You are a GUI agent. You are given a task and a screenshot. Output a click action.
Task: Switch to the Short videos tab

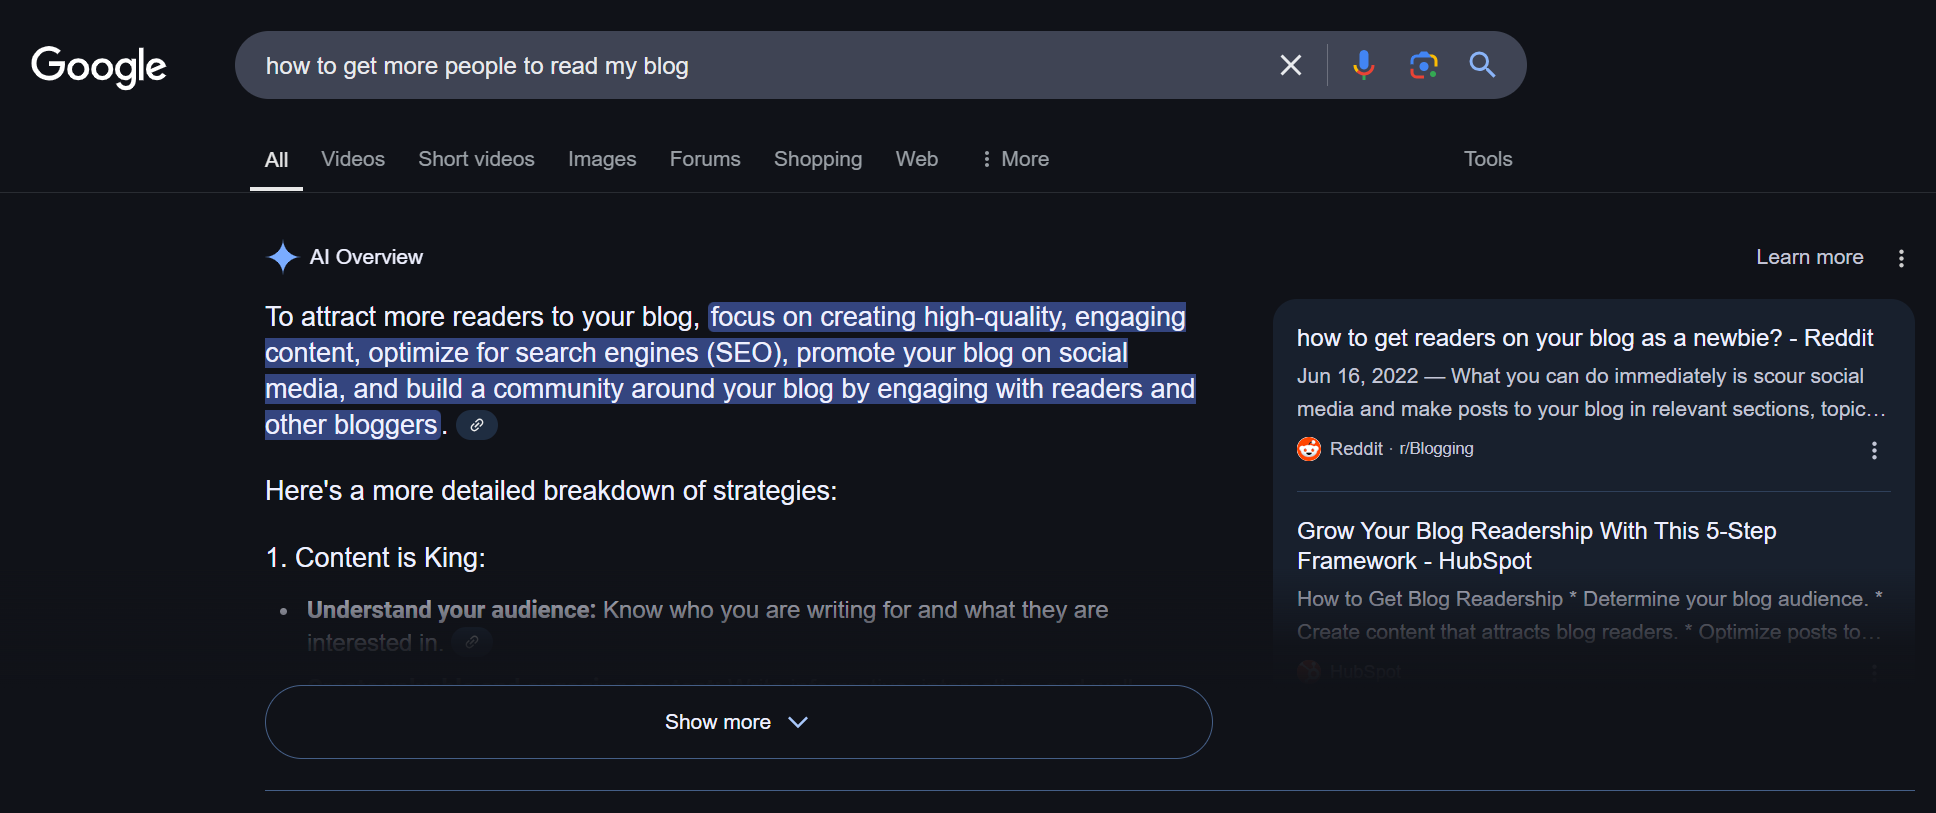476,159
